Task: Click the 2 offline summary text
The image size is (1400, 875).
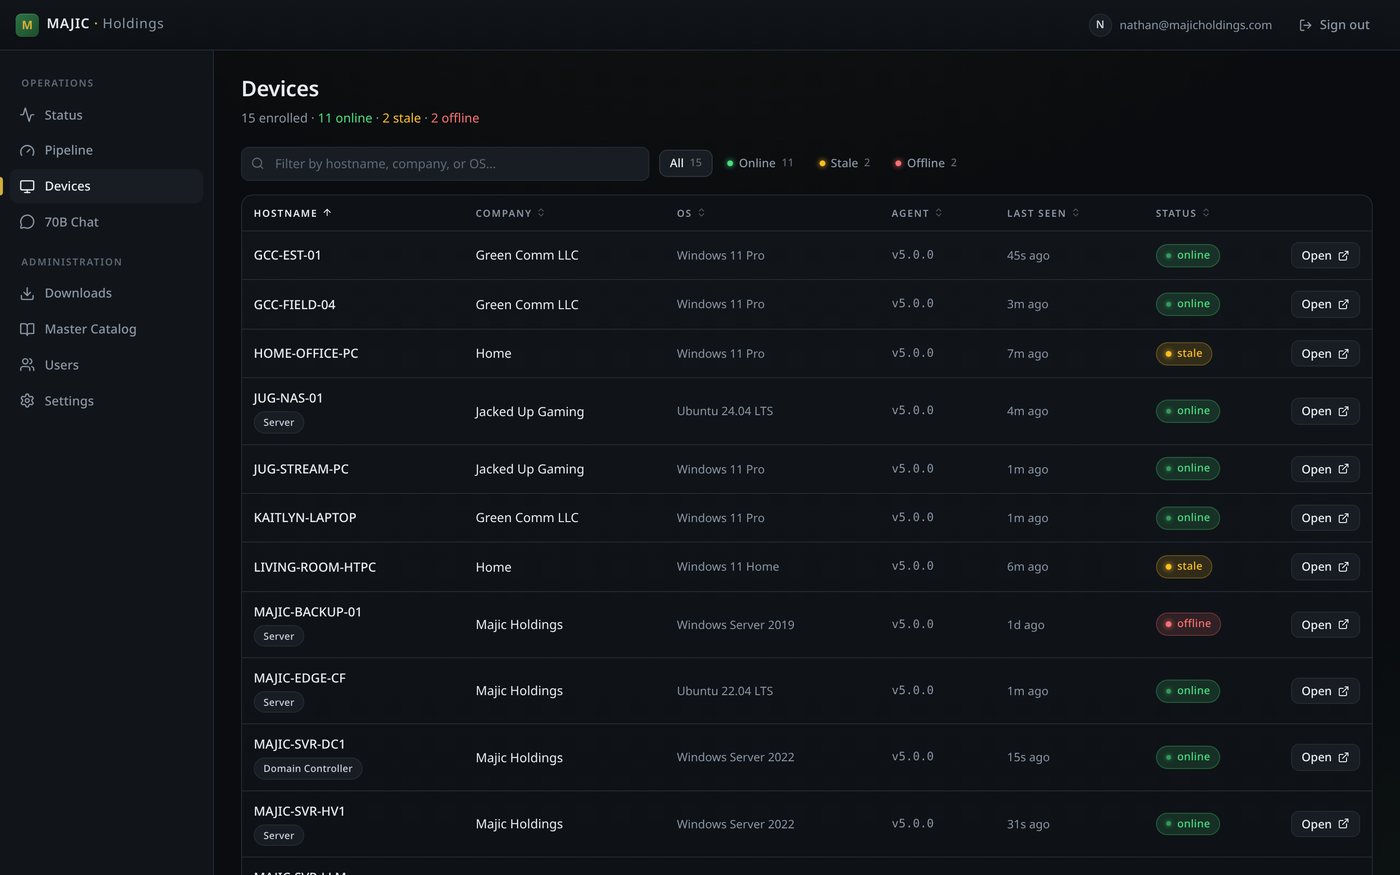Action: (x=455, y=118)
